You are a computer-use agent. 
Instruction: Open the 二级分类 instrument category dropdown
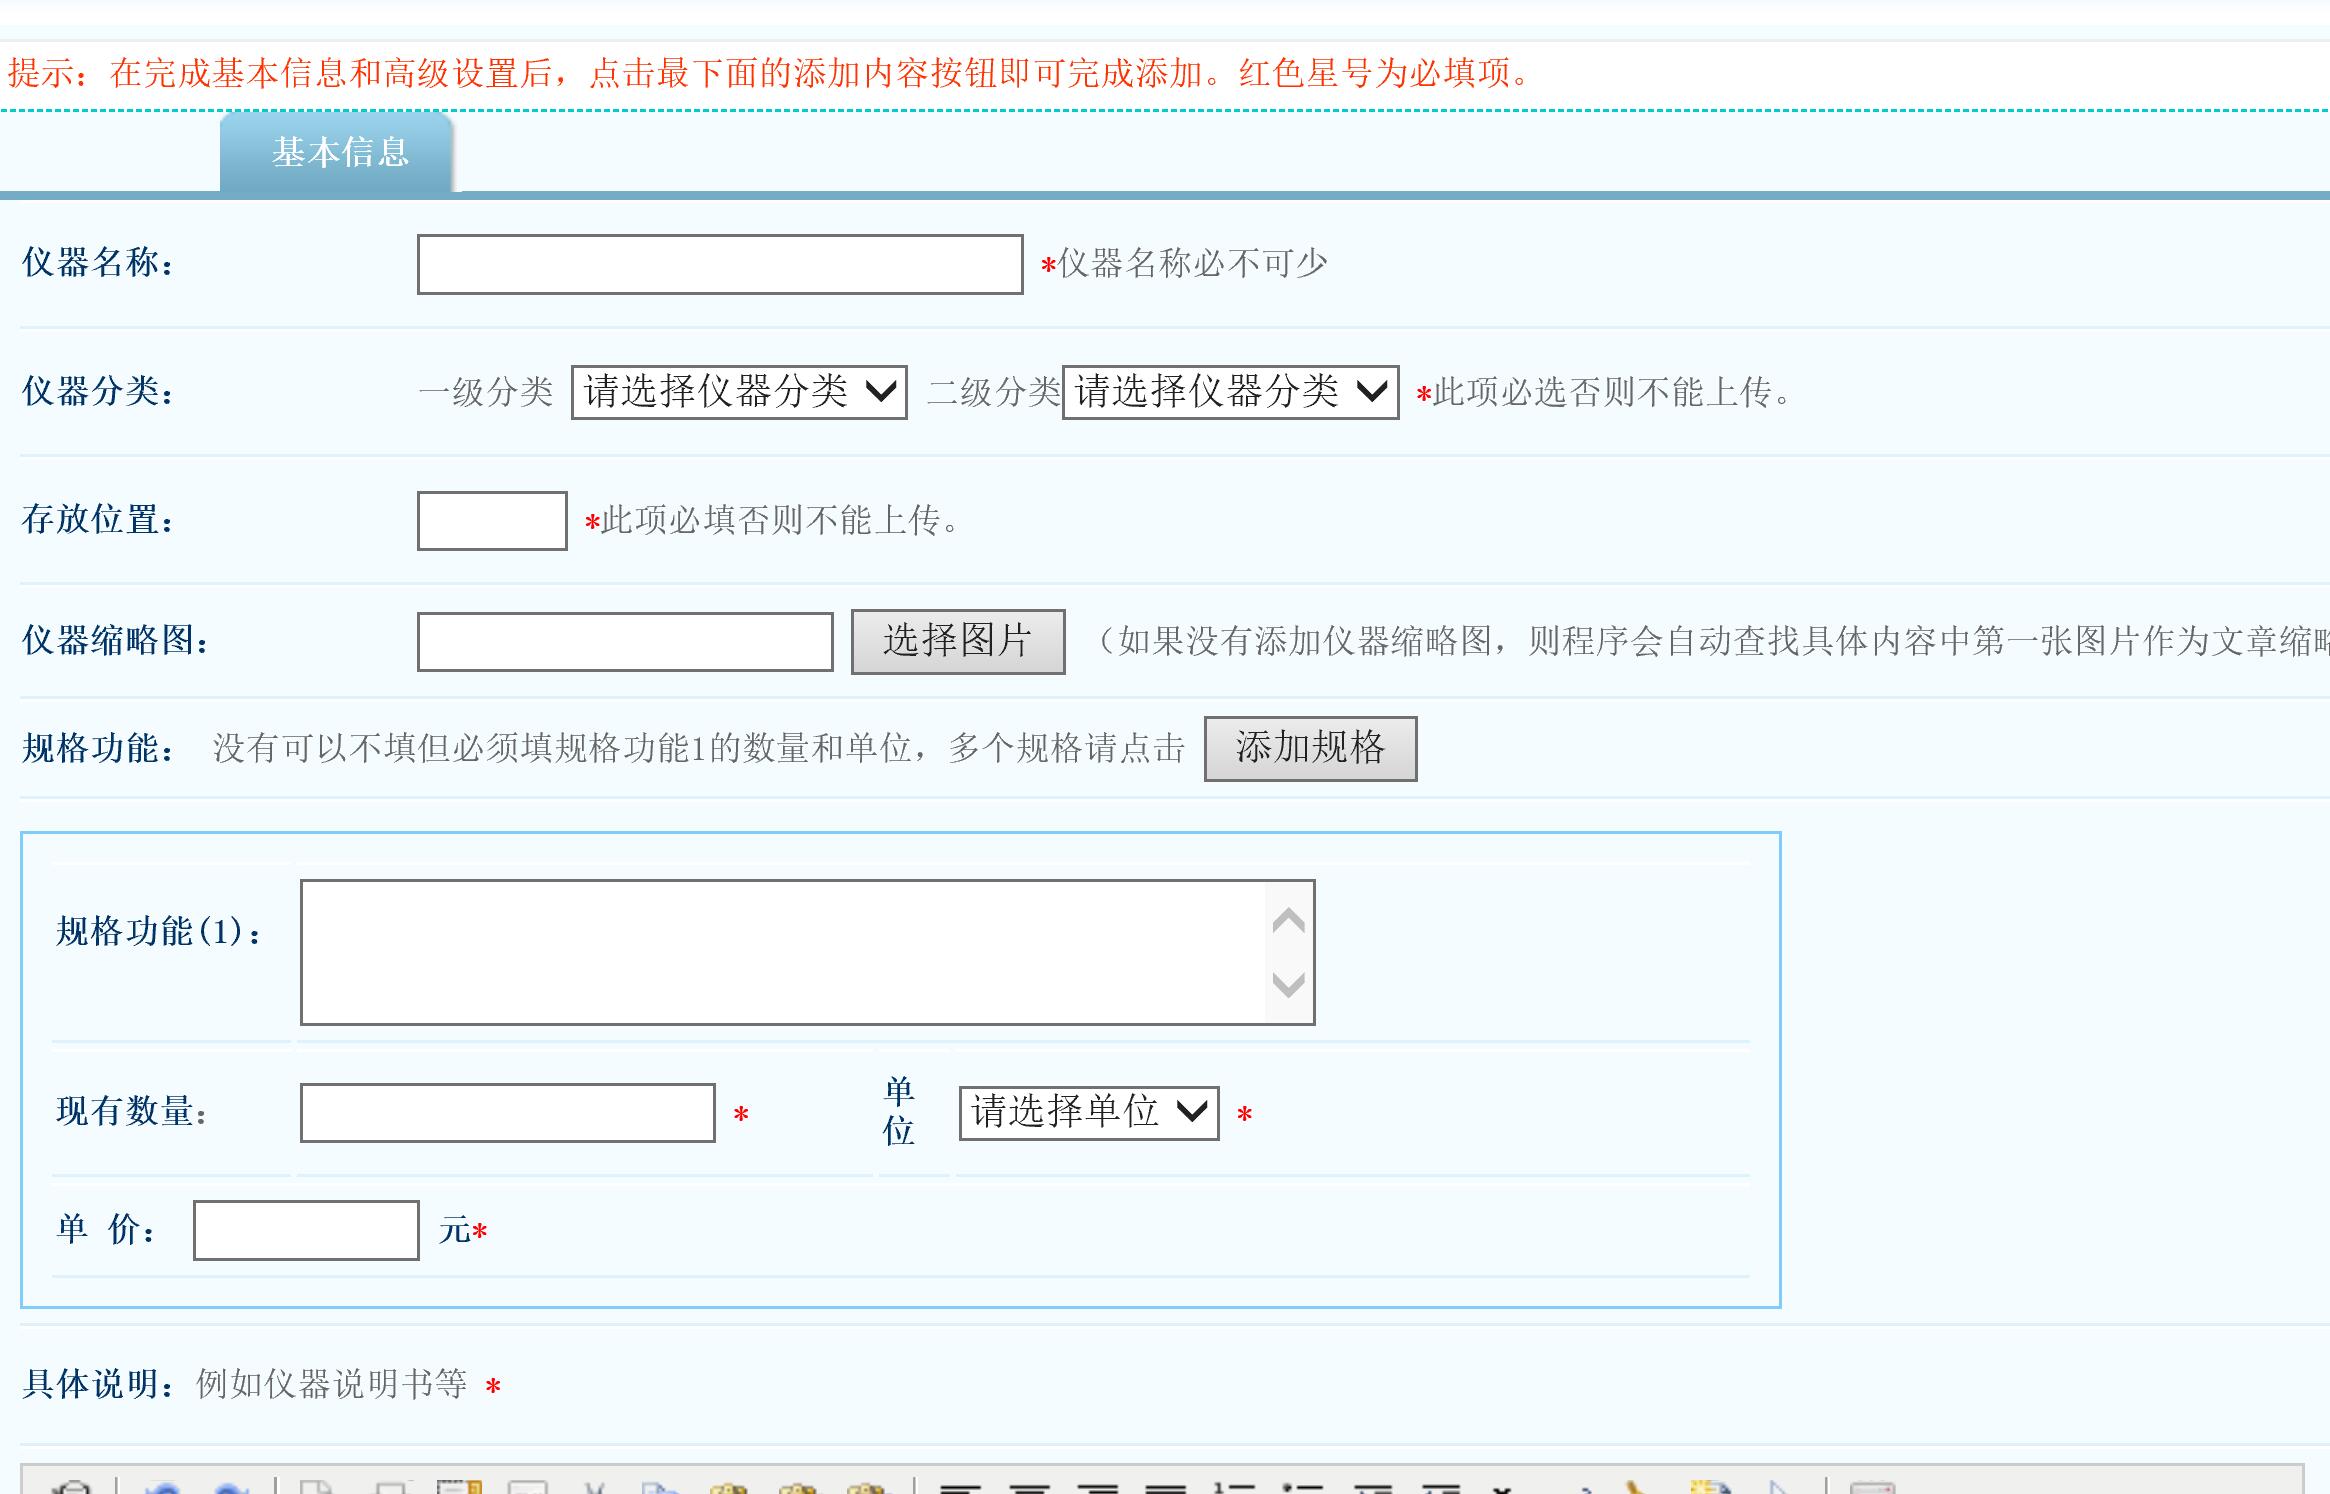pos(1230,392)
